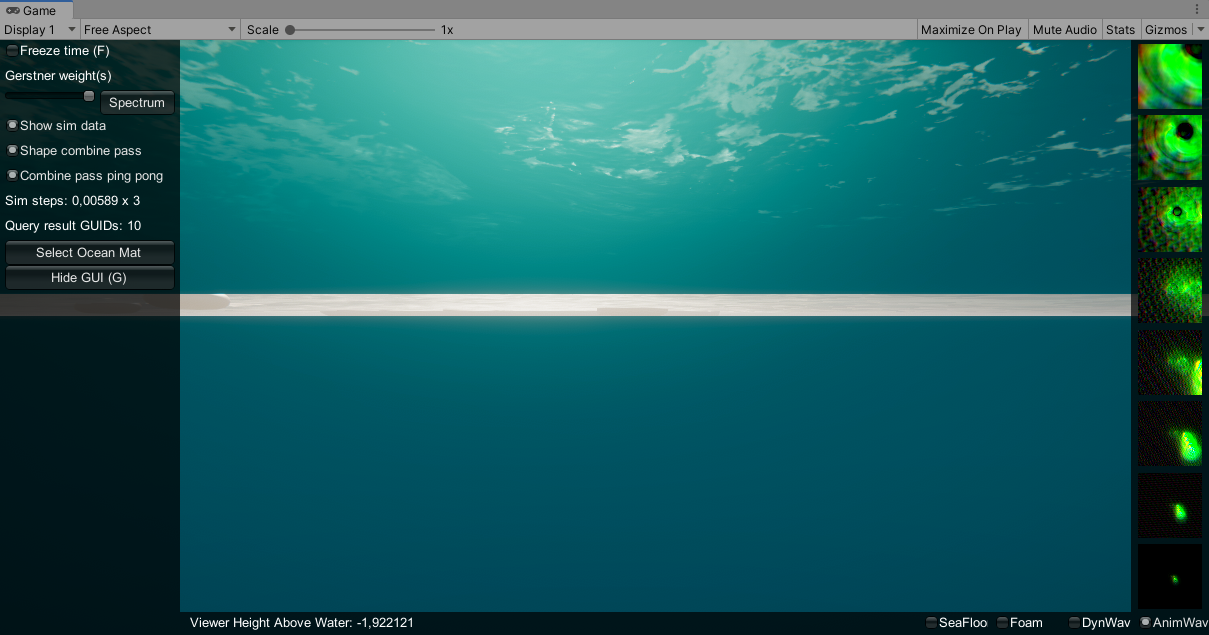Viewport: 1209px width, 635px height.
Task: Open the Display 1 dropdown
Action: (x=38, y=29)
